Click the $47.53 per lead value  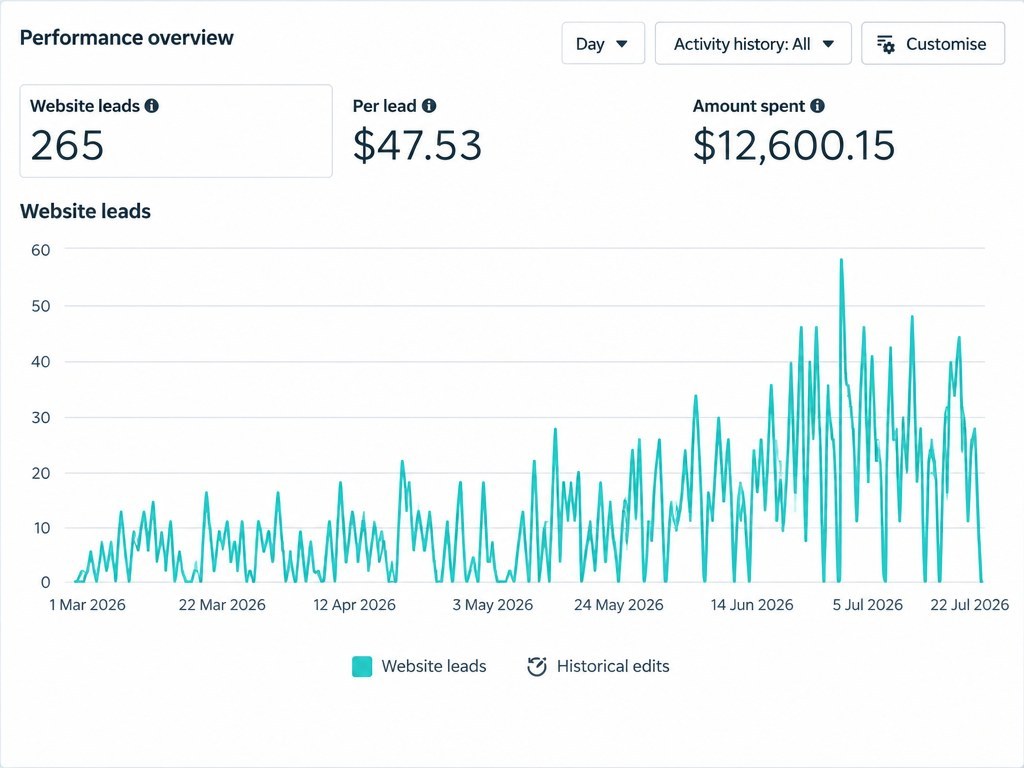point(417,145)
